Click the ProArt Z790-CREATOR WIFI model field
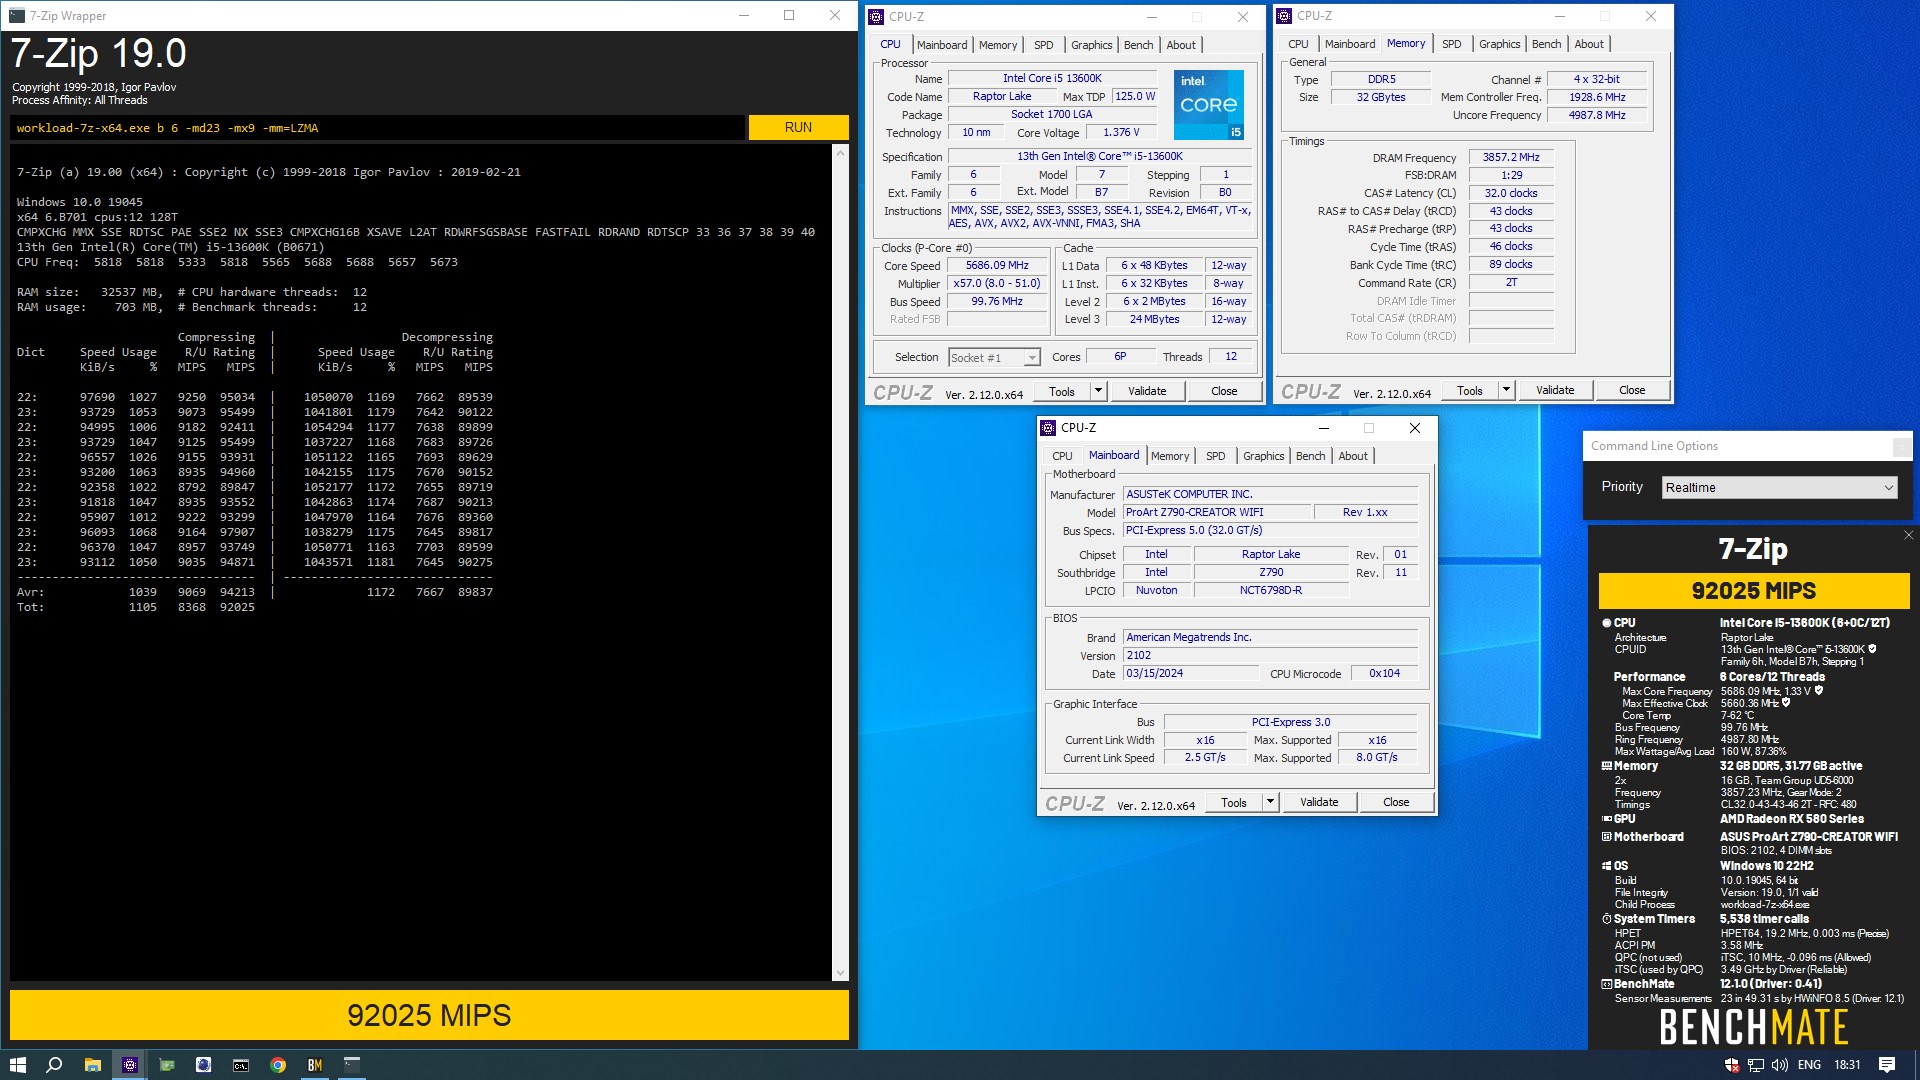 [x=1216, y=512]
